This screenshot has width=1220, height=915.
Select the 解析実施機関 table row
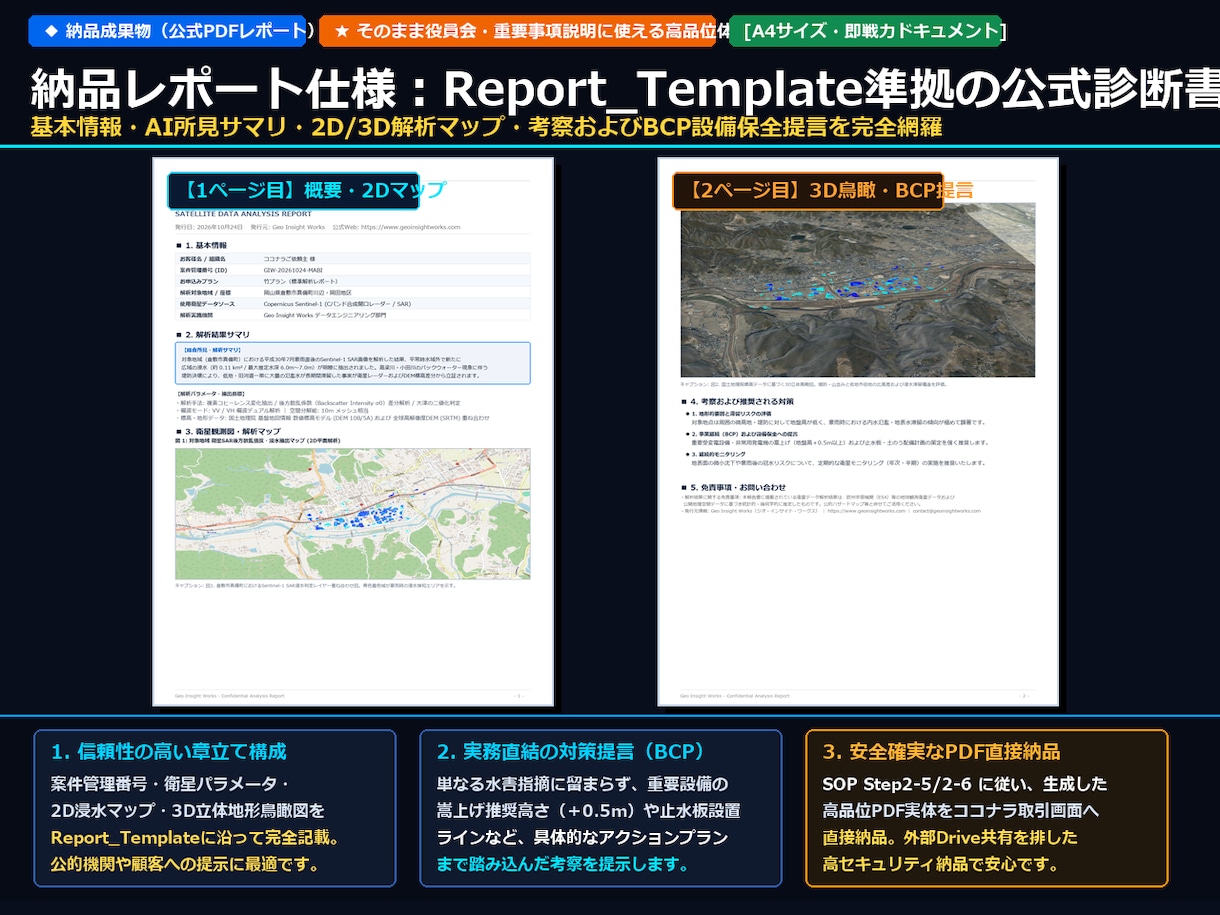tap(353, 314)
